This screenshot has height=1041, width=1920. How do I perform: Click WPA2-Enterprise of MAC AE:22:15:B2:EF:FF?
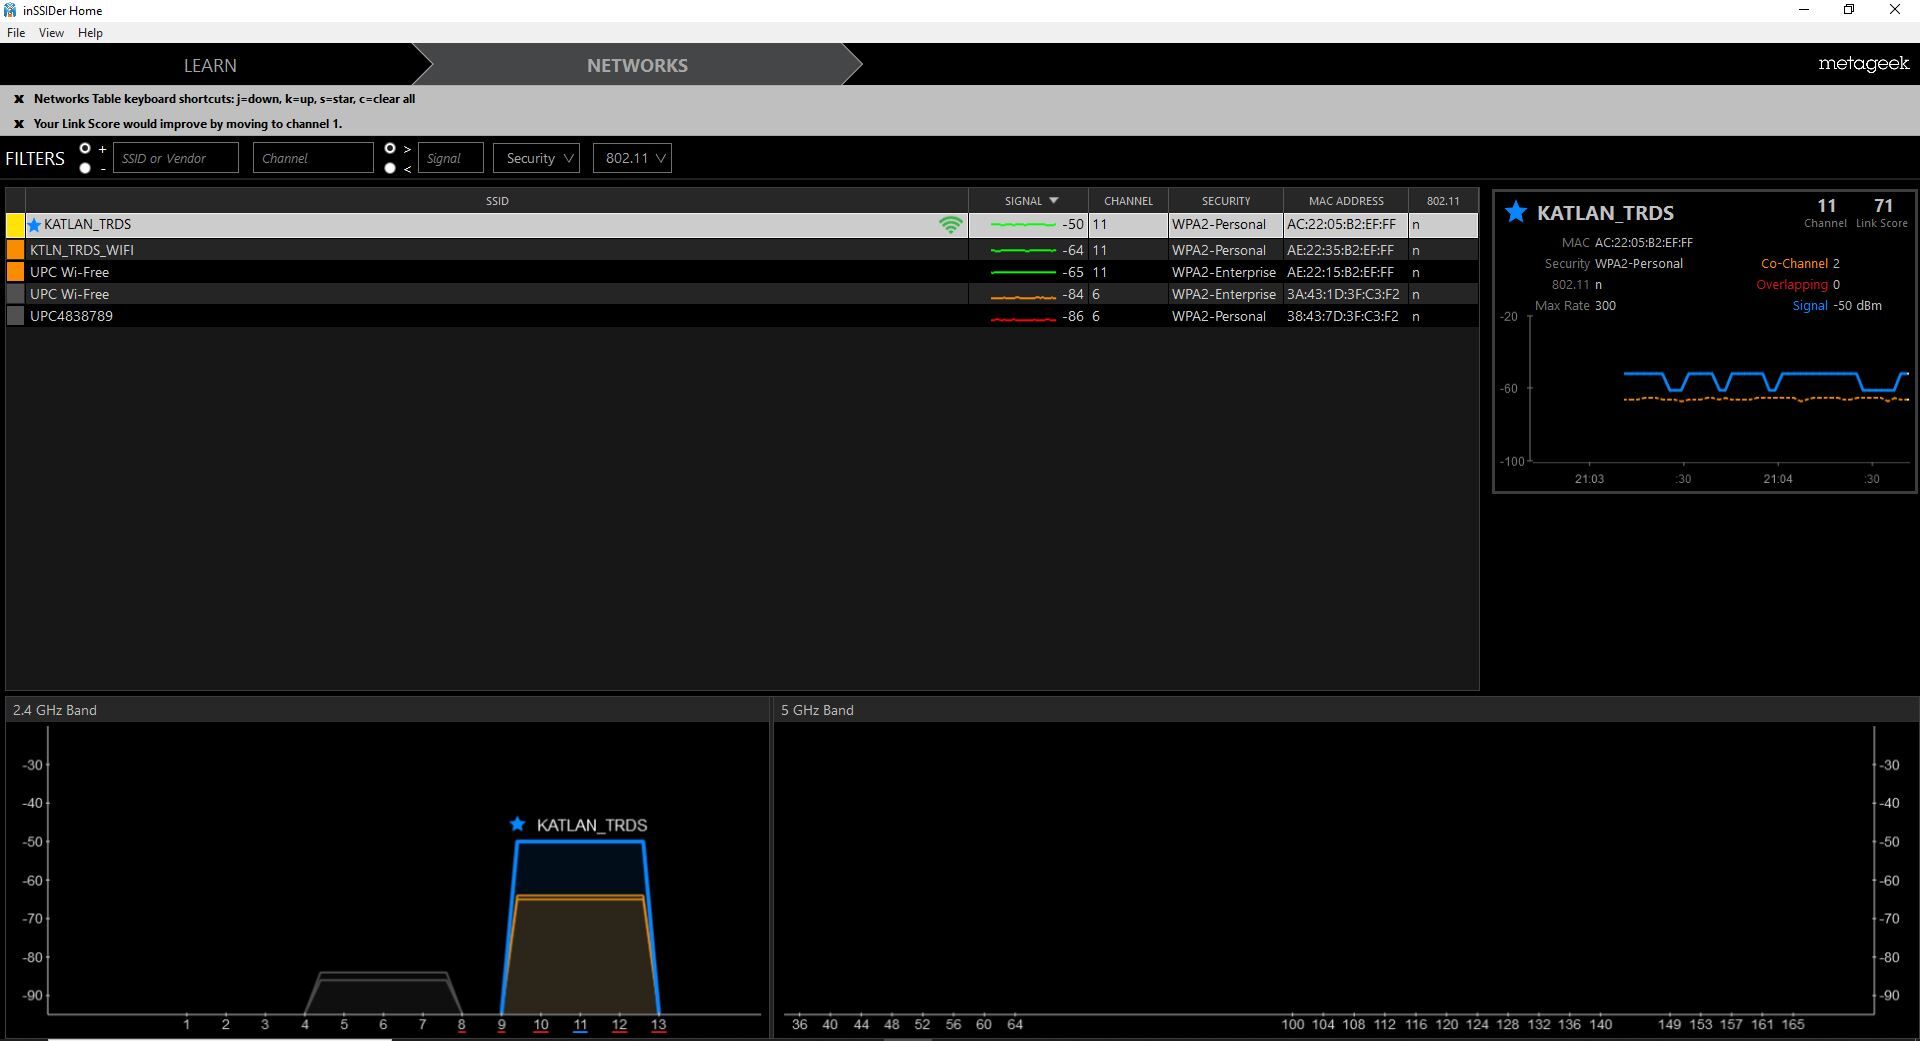tap(1224, 272)
